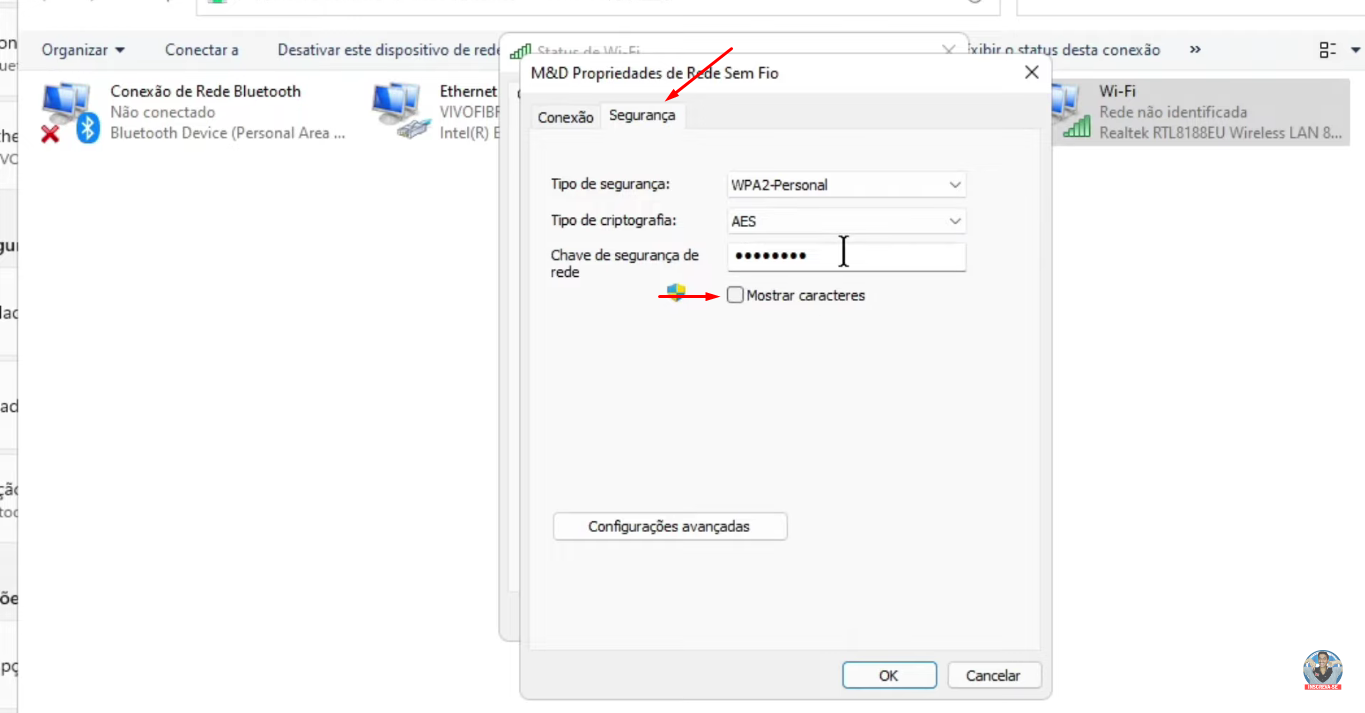Click the change view layout icon

click(x=1328, y=50)
